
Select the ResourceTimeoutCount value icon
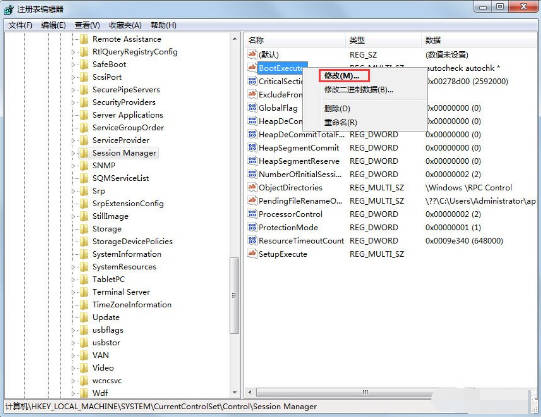click(x=252, y=241)
